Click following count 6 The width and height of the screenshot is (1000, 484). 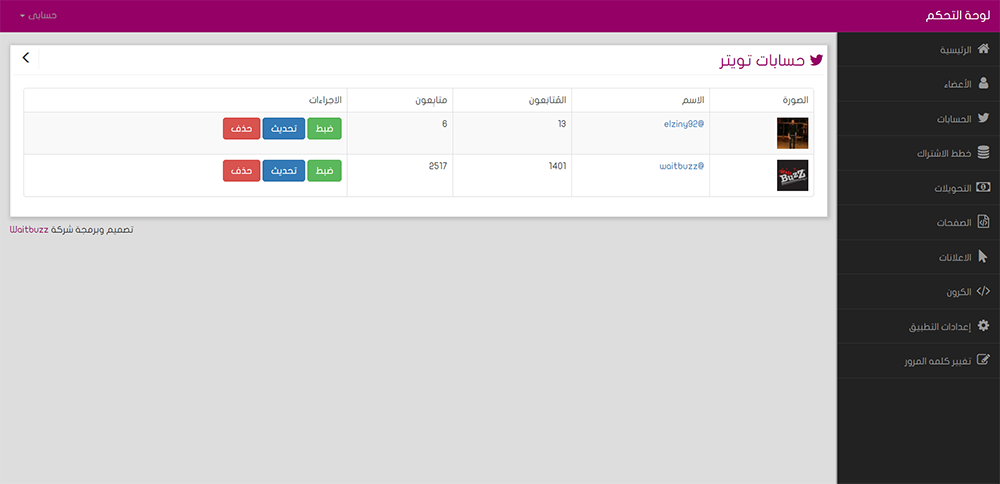(445, 124)
